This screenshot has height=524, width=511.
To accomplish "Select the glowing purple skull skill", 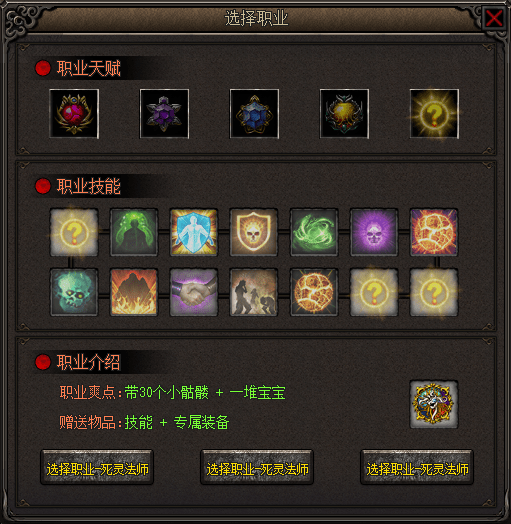I will (x=374, y=232).
